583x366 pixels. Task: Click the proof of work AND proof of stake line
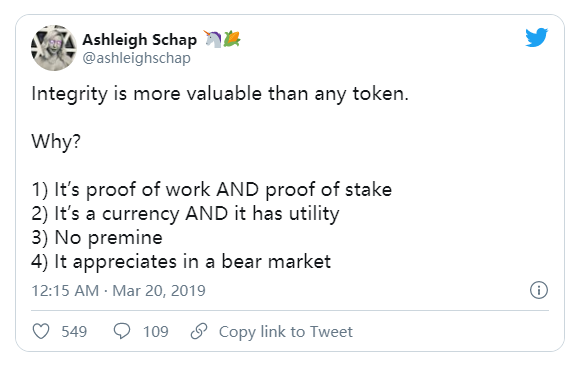point(212,190)
